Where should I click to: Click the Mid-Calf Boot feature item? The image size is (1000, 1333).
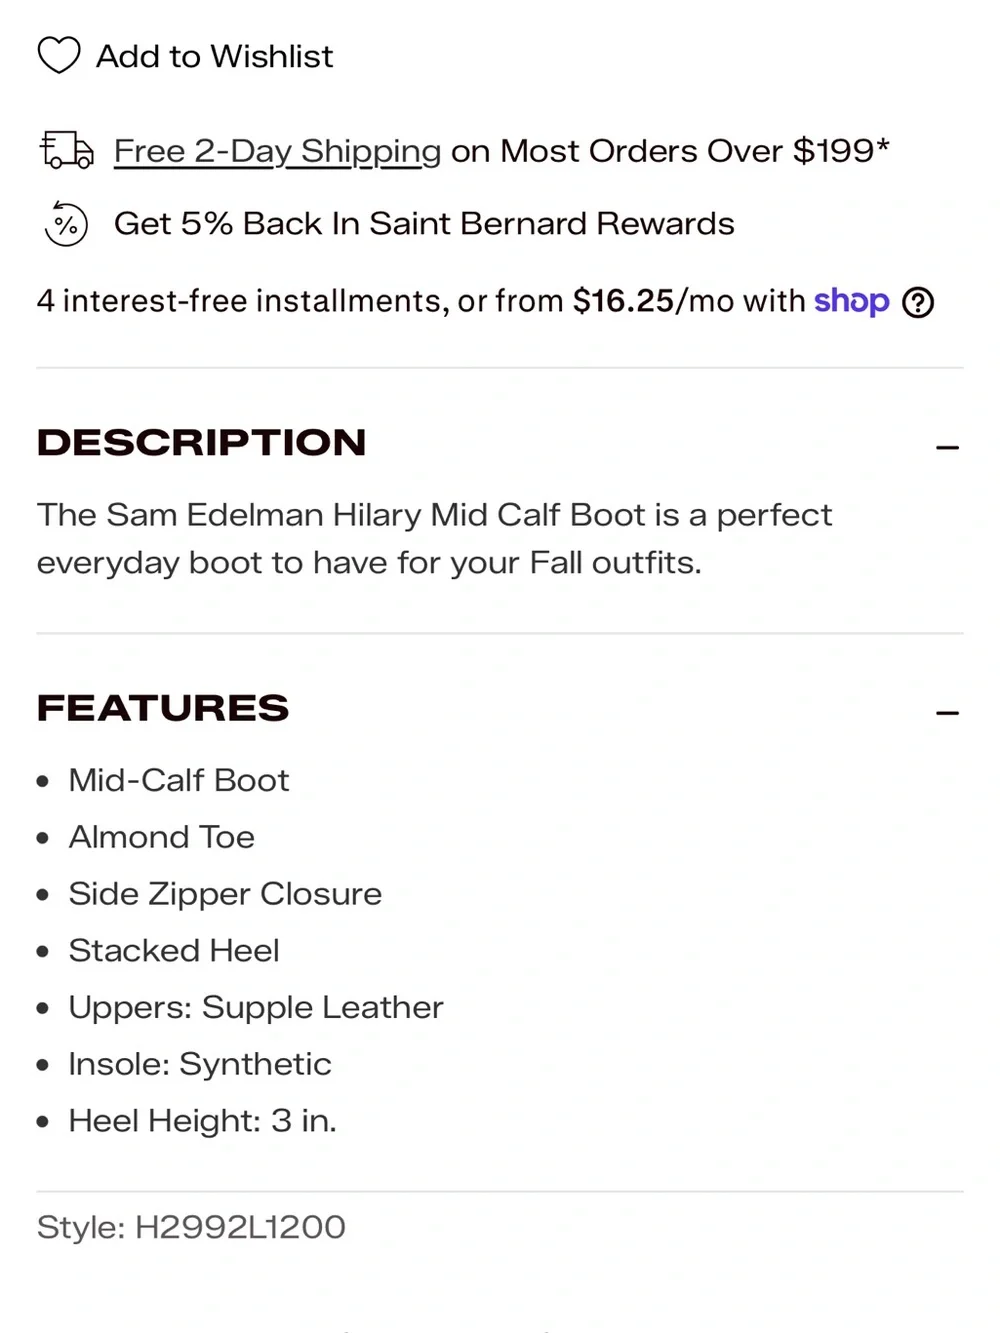178,780
